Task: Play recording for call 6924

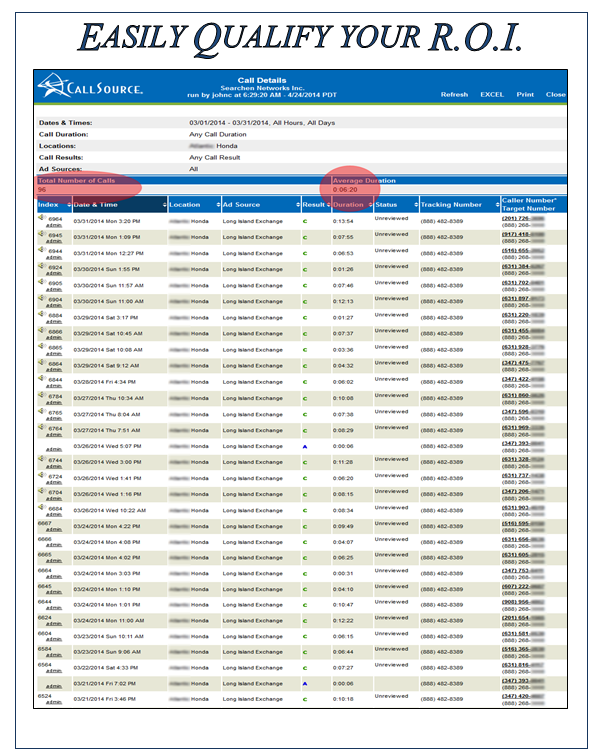Action: (x=42, y=266)
